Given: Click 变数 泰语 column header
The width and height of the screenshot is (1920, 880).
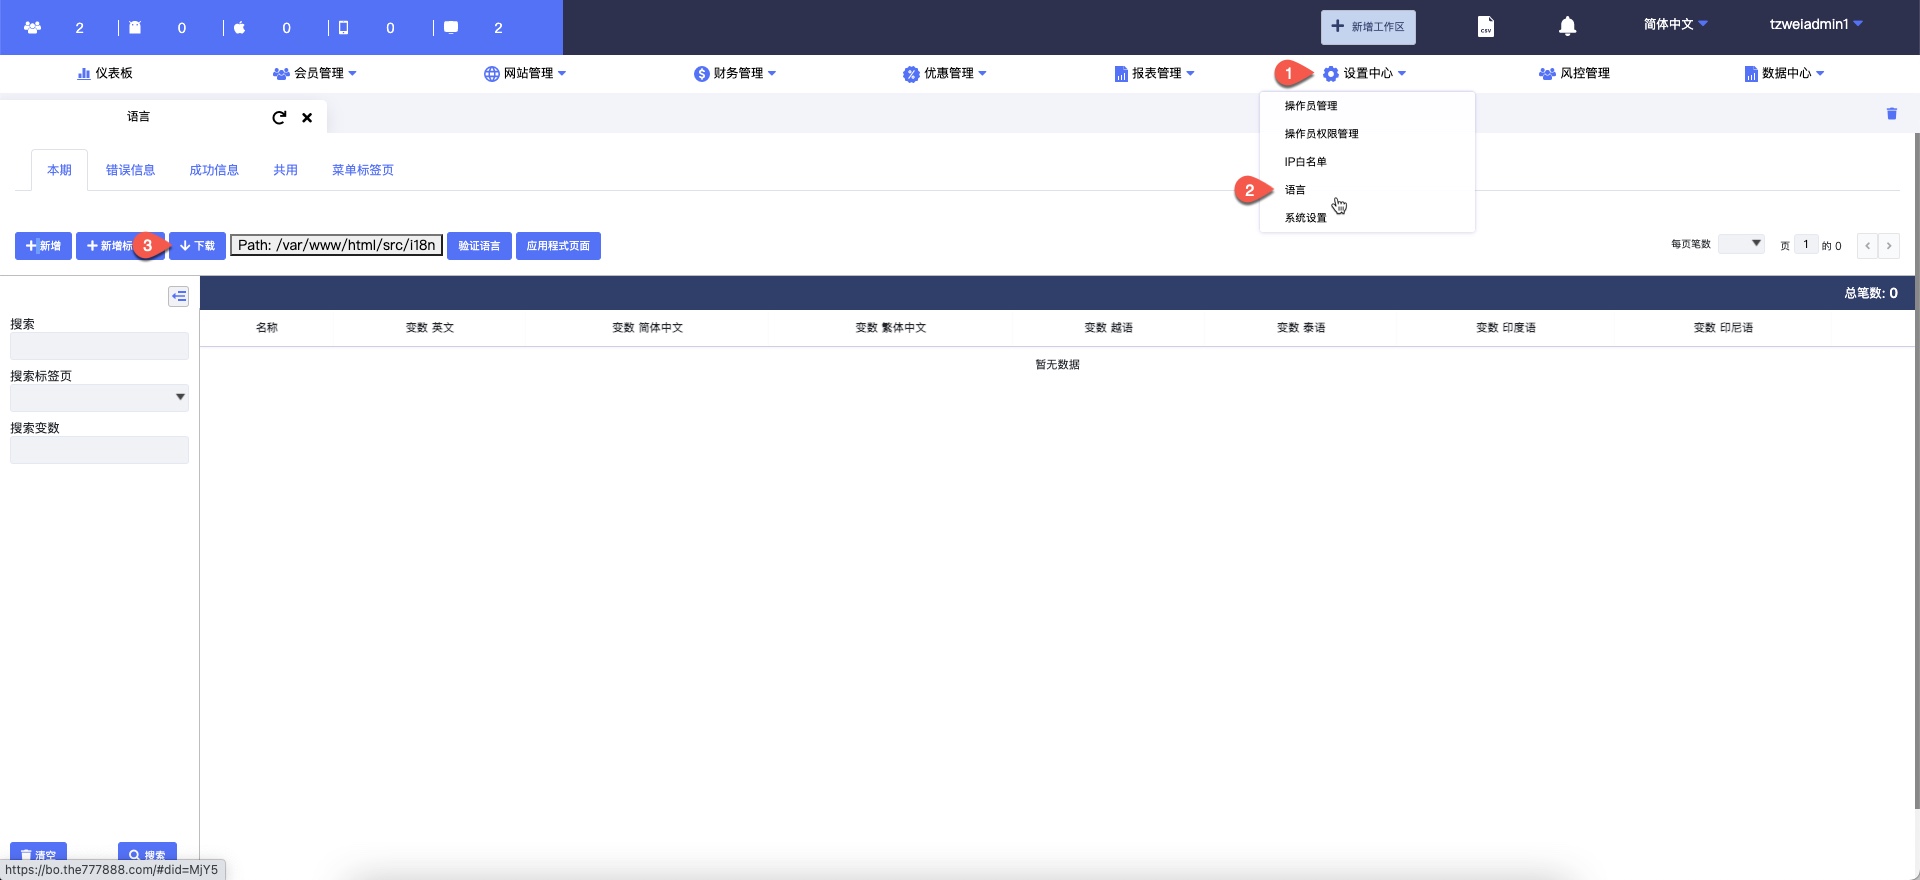Looking at the screenshot, I should 1301,328.
